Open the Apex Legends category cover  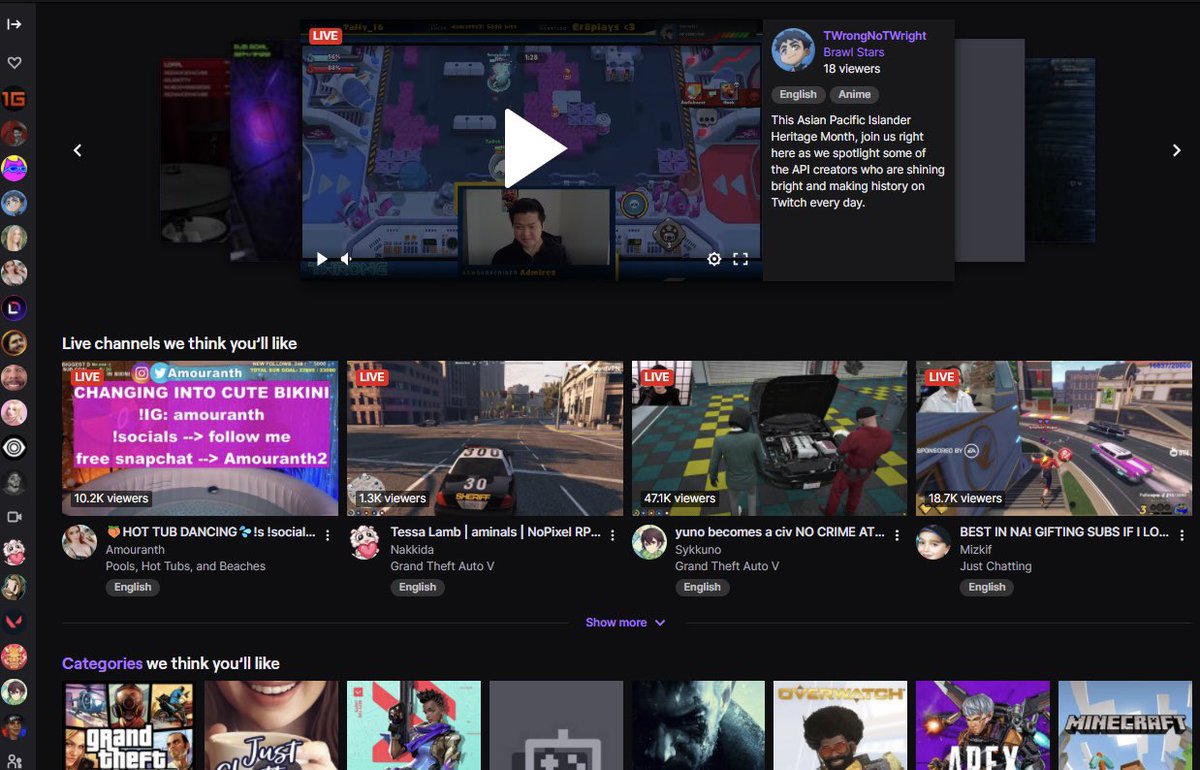[983, 726]
